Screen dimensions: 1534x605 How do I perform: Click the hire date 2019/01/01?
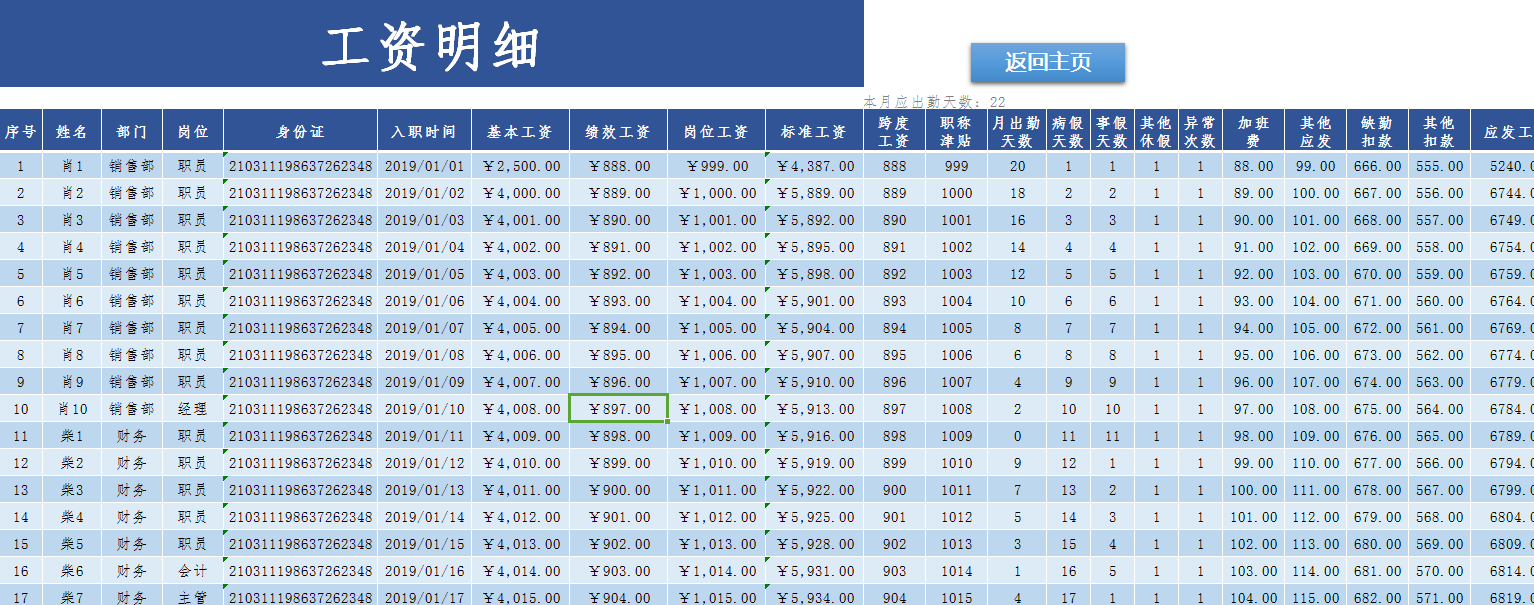click(425, 166)
